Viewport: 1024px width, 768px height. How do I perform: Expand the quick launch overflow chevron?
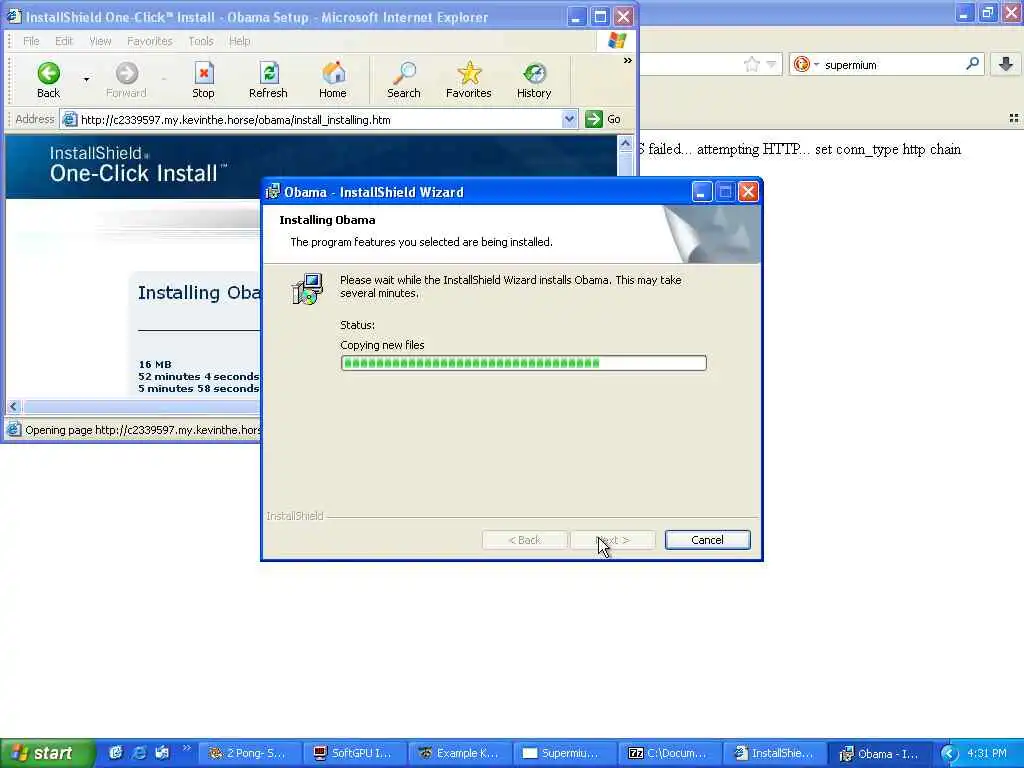click(x=187, y=748)
